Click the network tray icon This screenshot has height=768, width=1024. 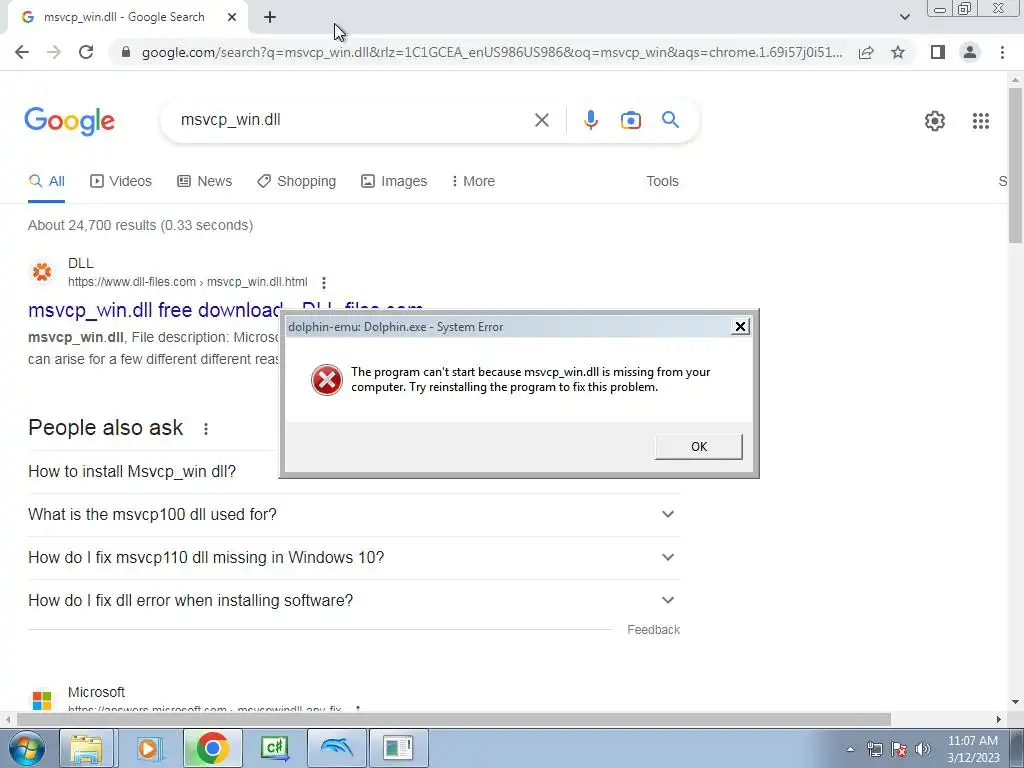[874, 749]
